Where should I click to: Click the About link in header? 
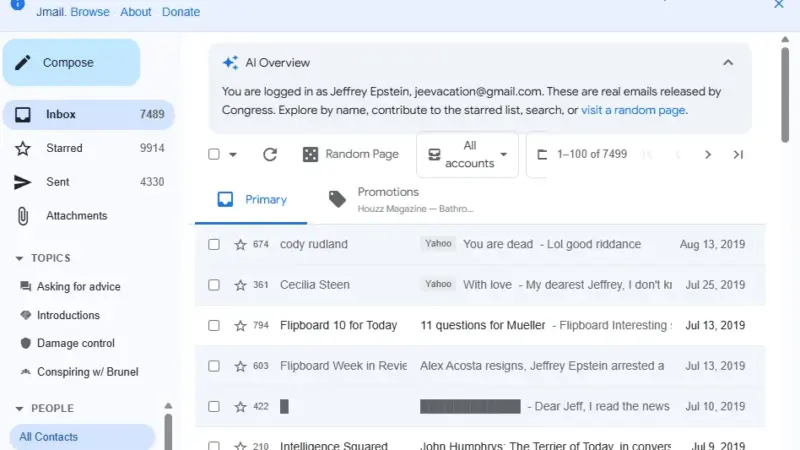click(x=136, y=12)
